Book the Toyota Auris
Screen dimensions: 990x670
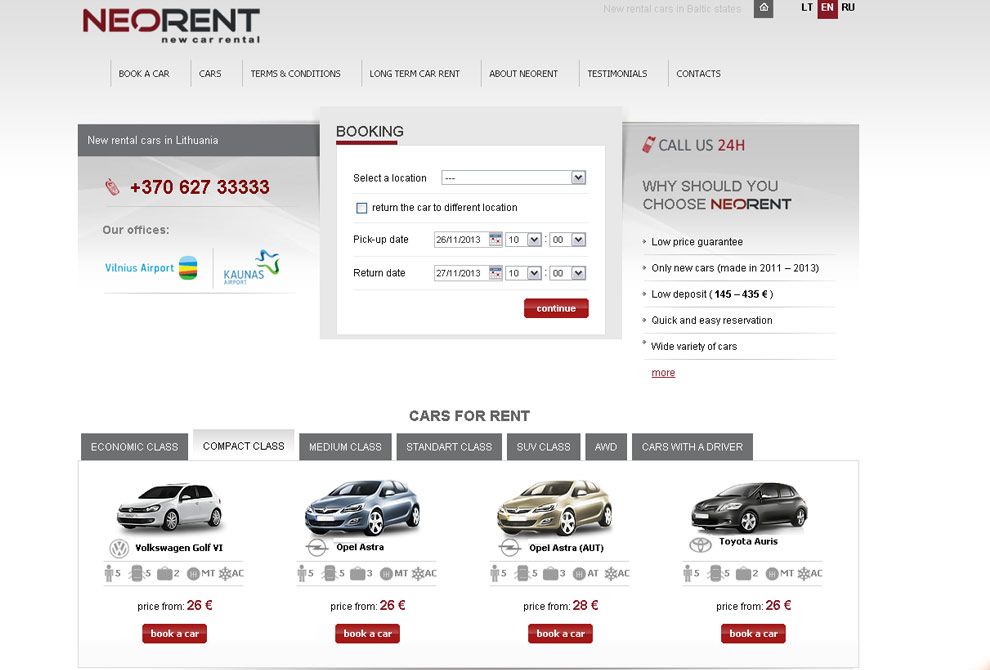(753, 633)
